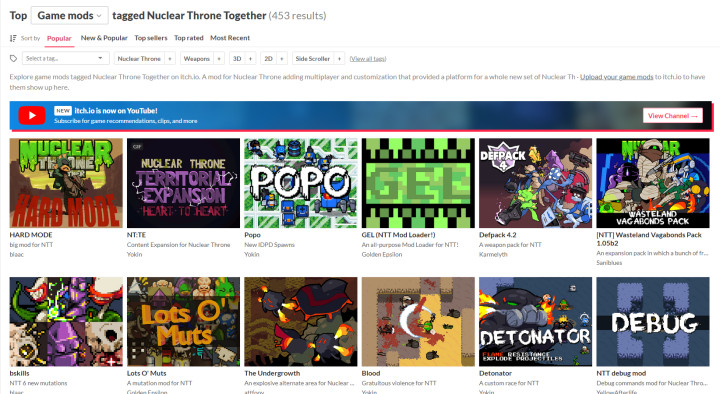The width and height of the screenshot is (720, 394).
Task: Add the 2D tag filter plus icon
Action: click(x=281, y=58)
